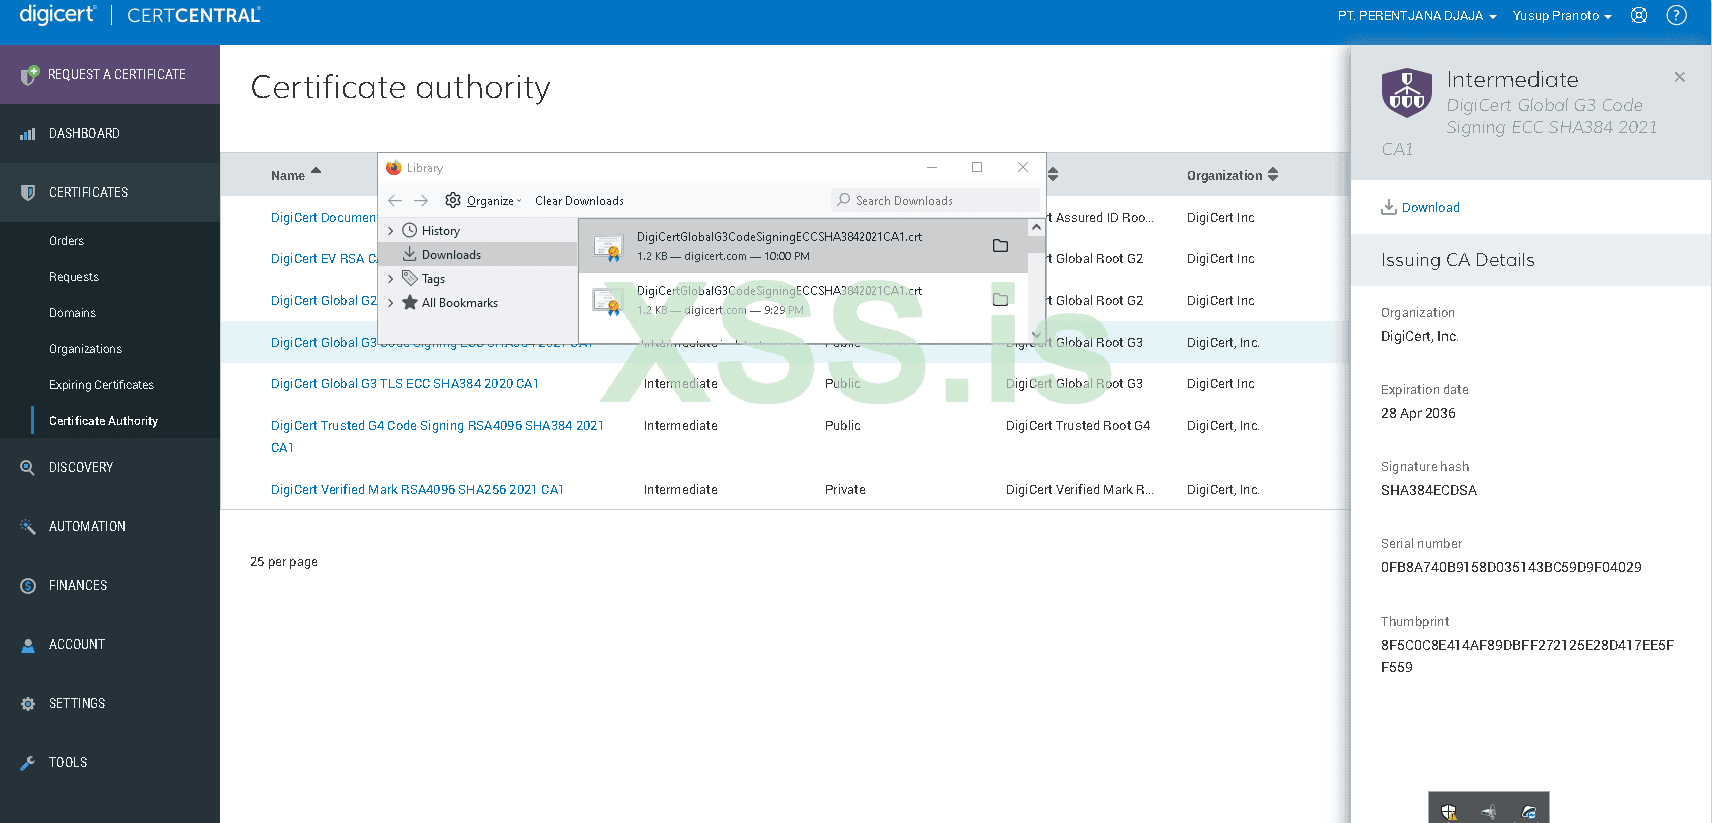
Task: Select Certificate Authority in the sidebar
Action: point(103,421)
